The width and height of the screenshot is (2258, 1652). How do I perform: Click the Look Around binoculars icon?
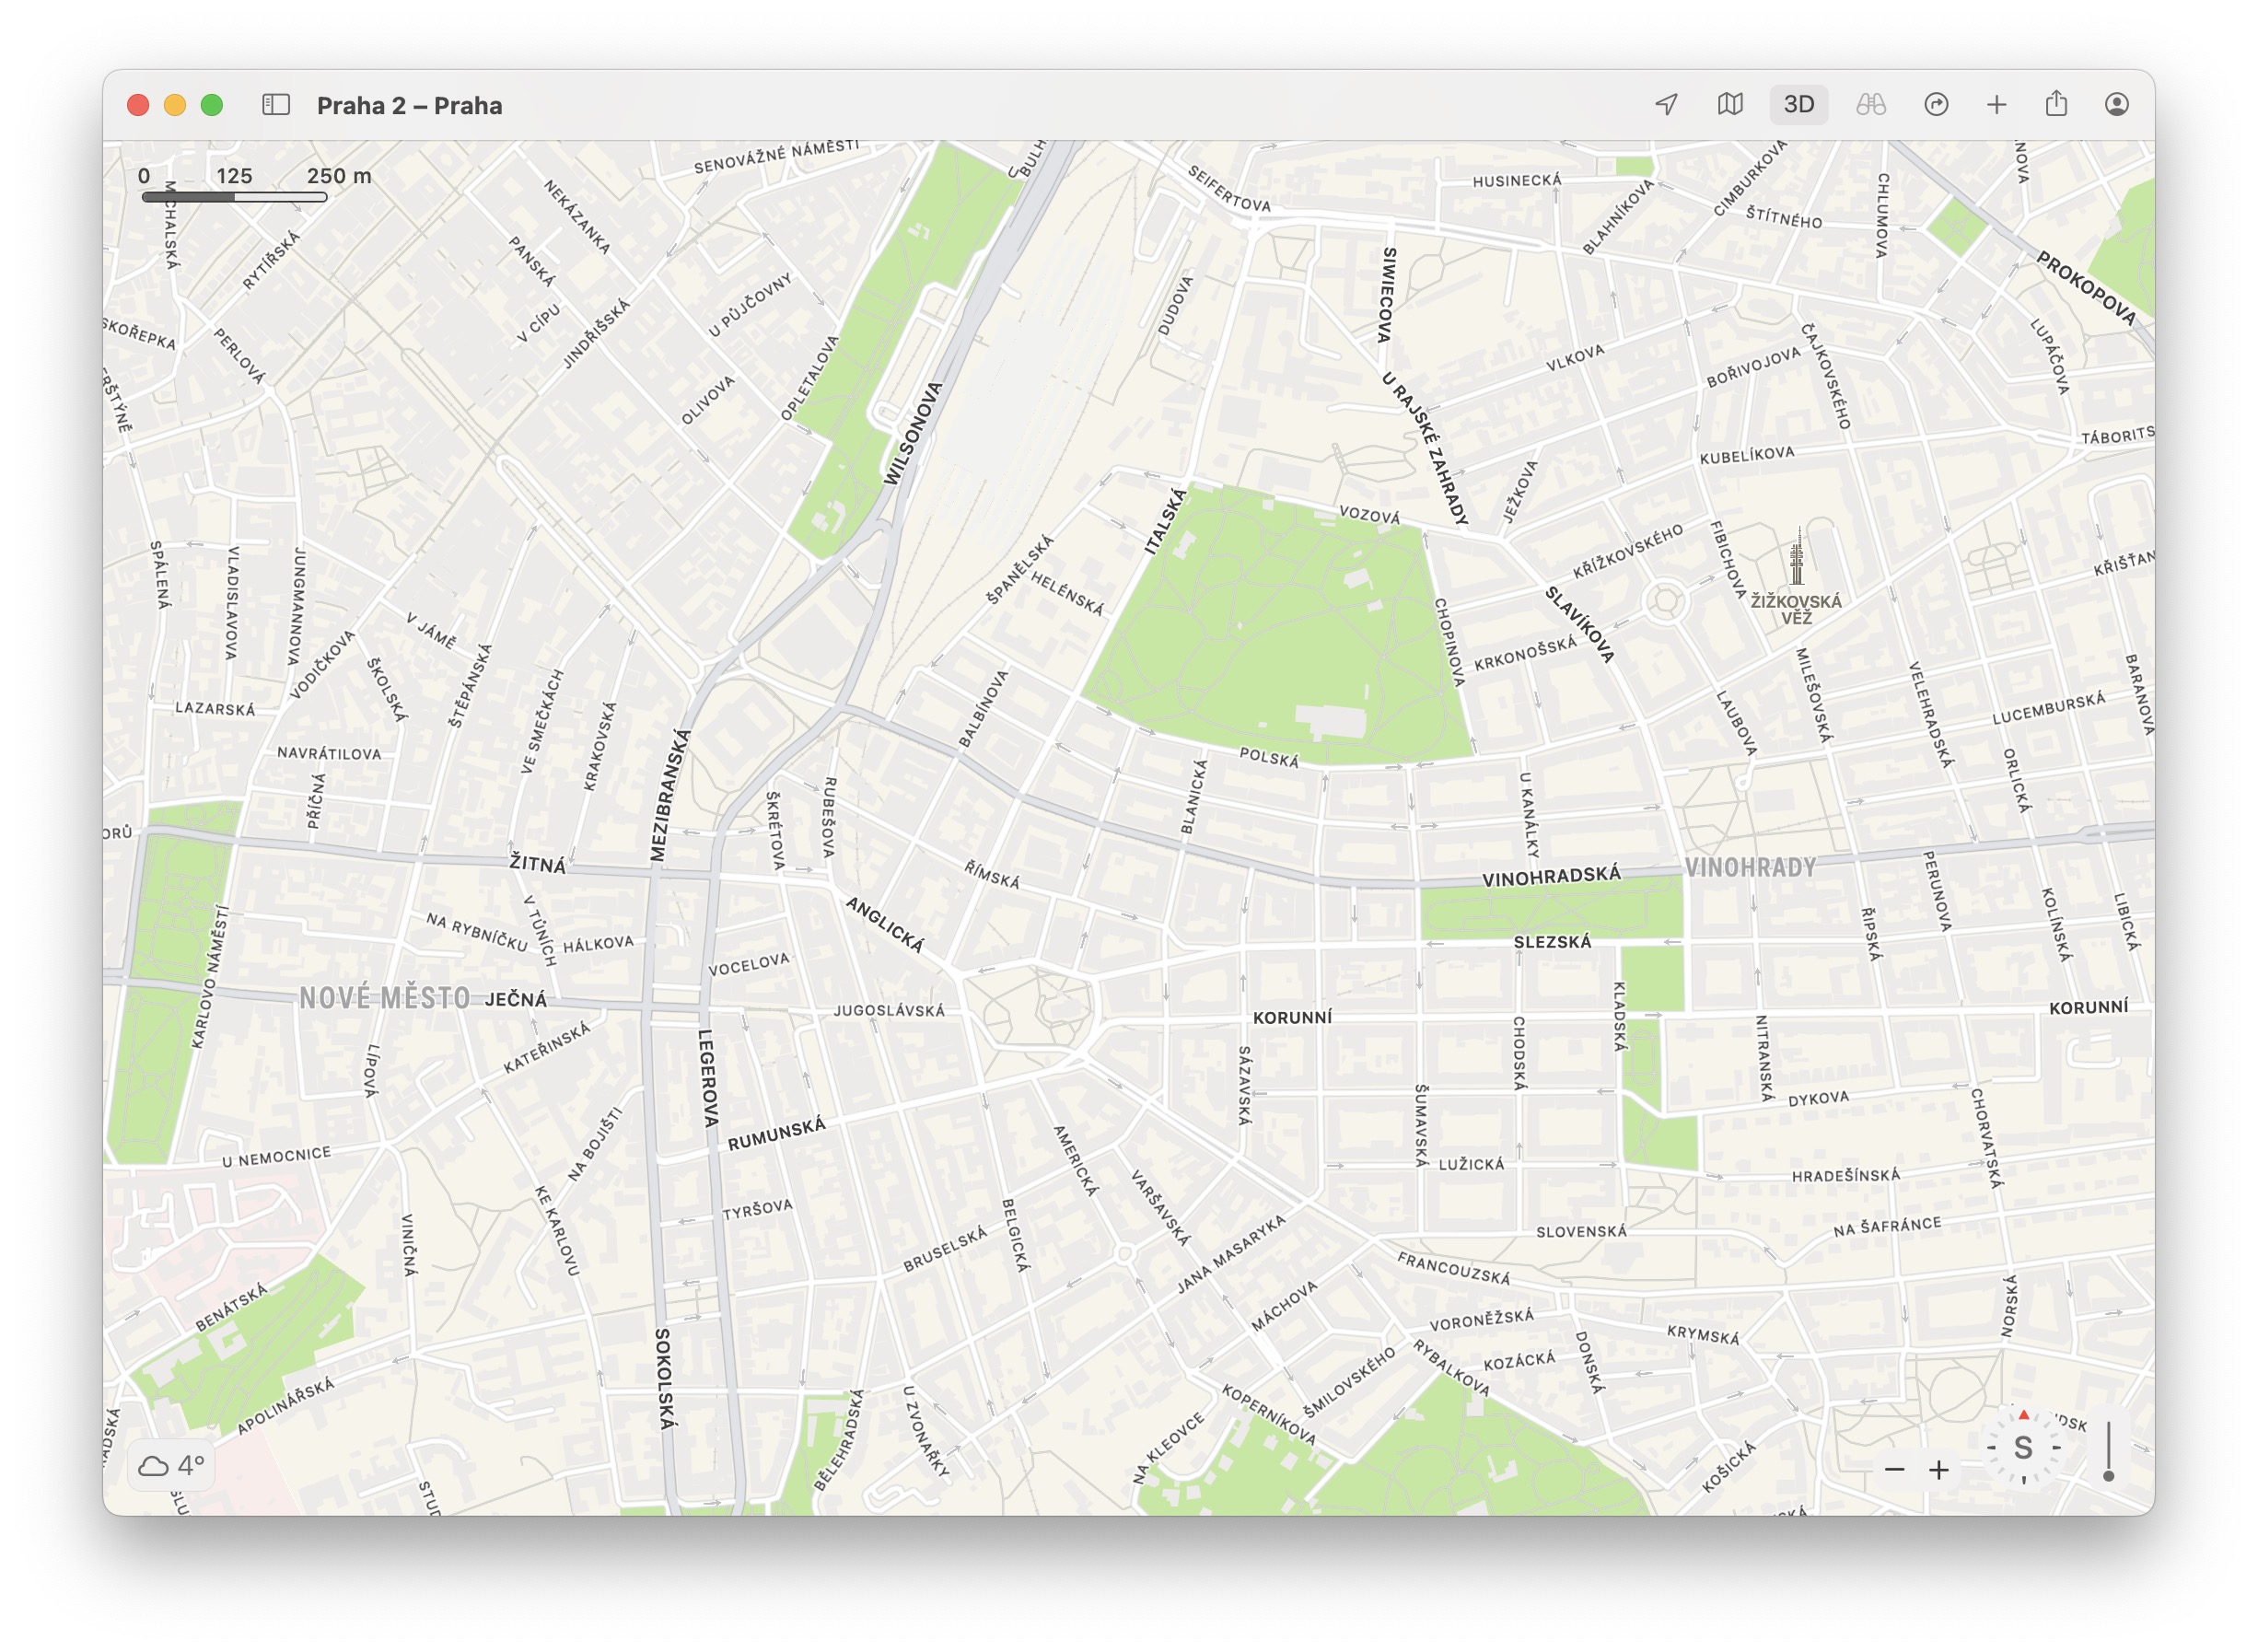point(1870,105)
